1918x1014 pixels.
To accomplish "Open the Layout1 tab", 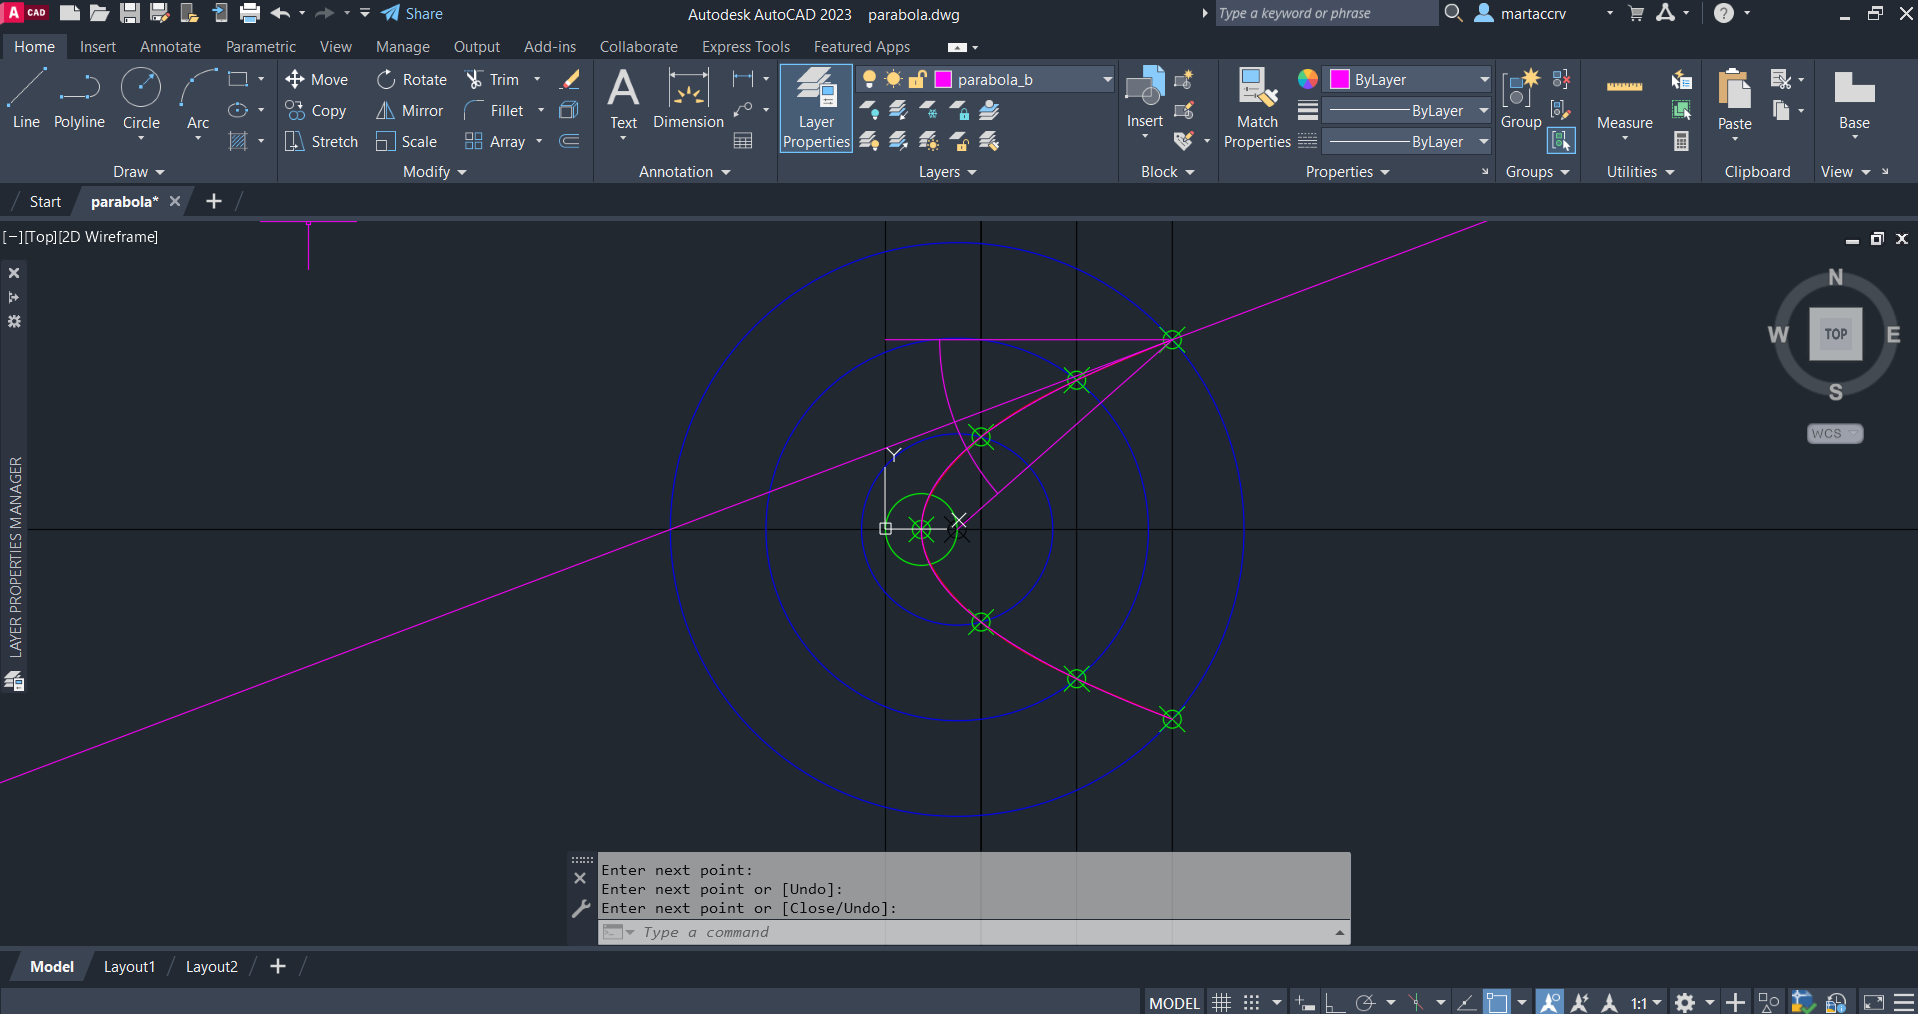I will (x=129, y=967).
